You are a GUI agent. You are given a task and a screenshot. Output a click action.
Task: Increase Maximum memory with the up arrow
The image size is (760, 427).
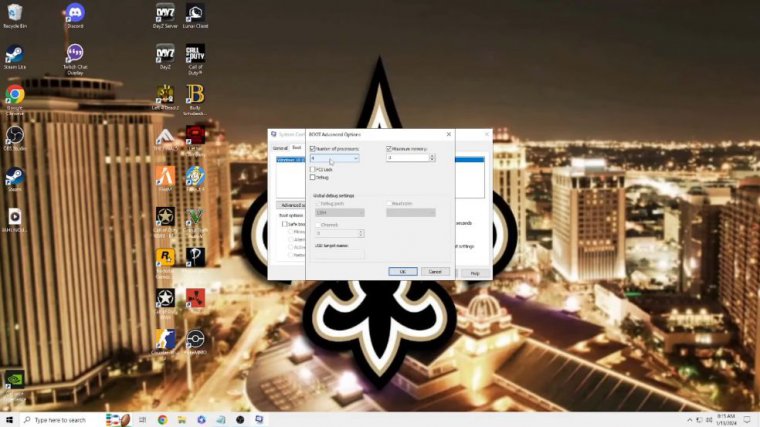click(432, 156)
